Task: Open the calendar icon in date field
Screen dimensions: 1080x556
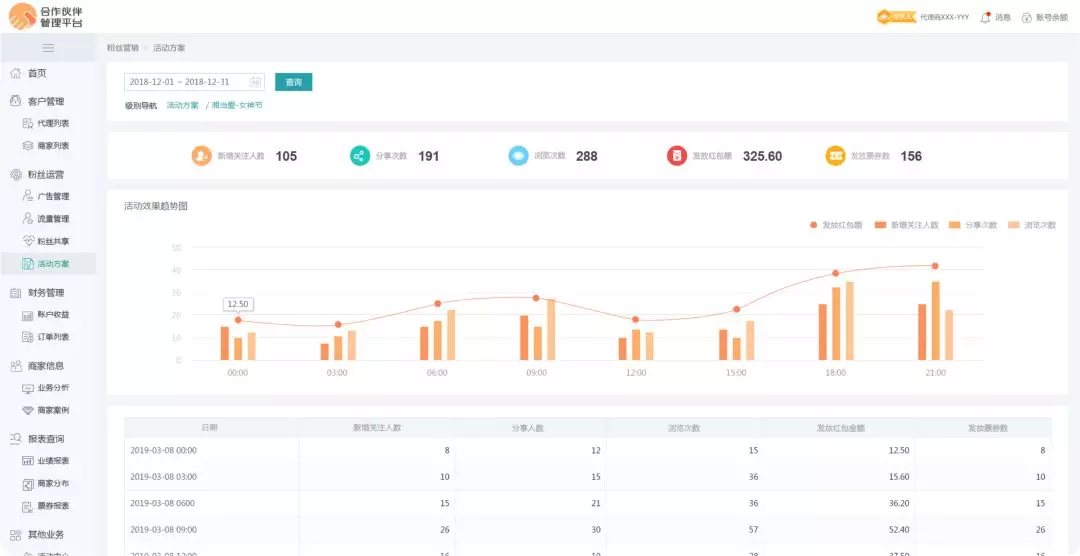Action: (255, 82)
